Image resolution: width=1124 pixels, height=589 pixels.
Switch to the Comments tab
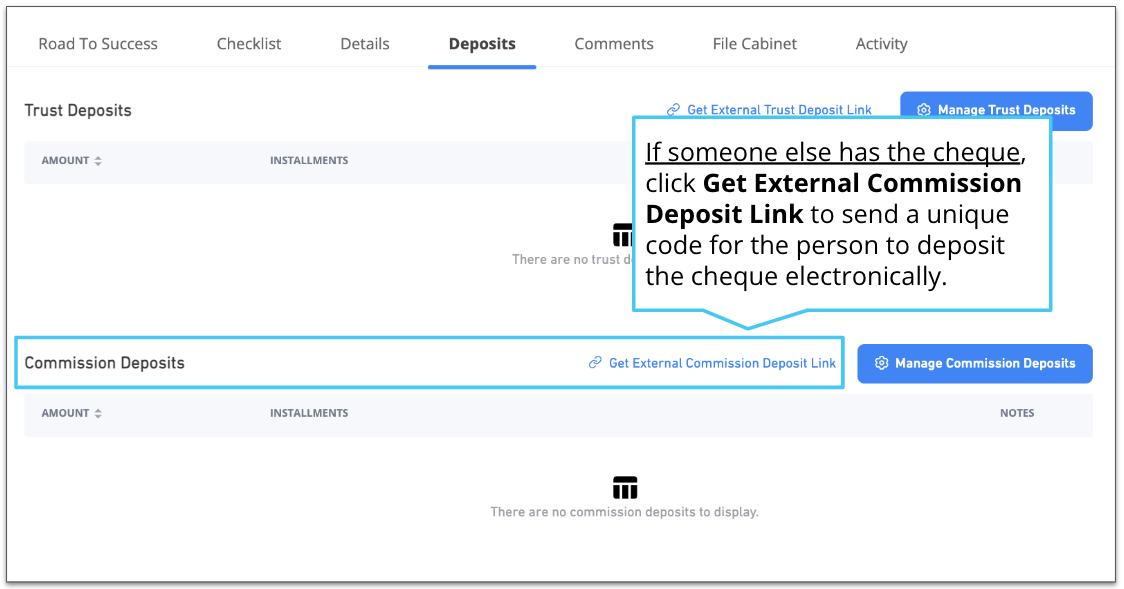613,43
